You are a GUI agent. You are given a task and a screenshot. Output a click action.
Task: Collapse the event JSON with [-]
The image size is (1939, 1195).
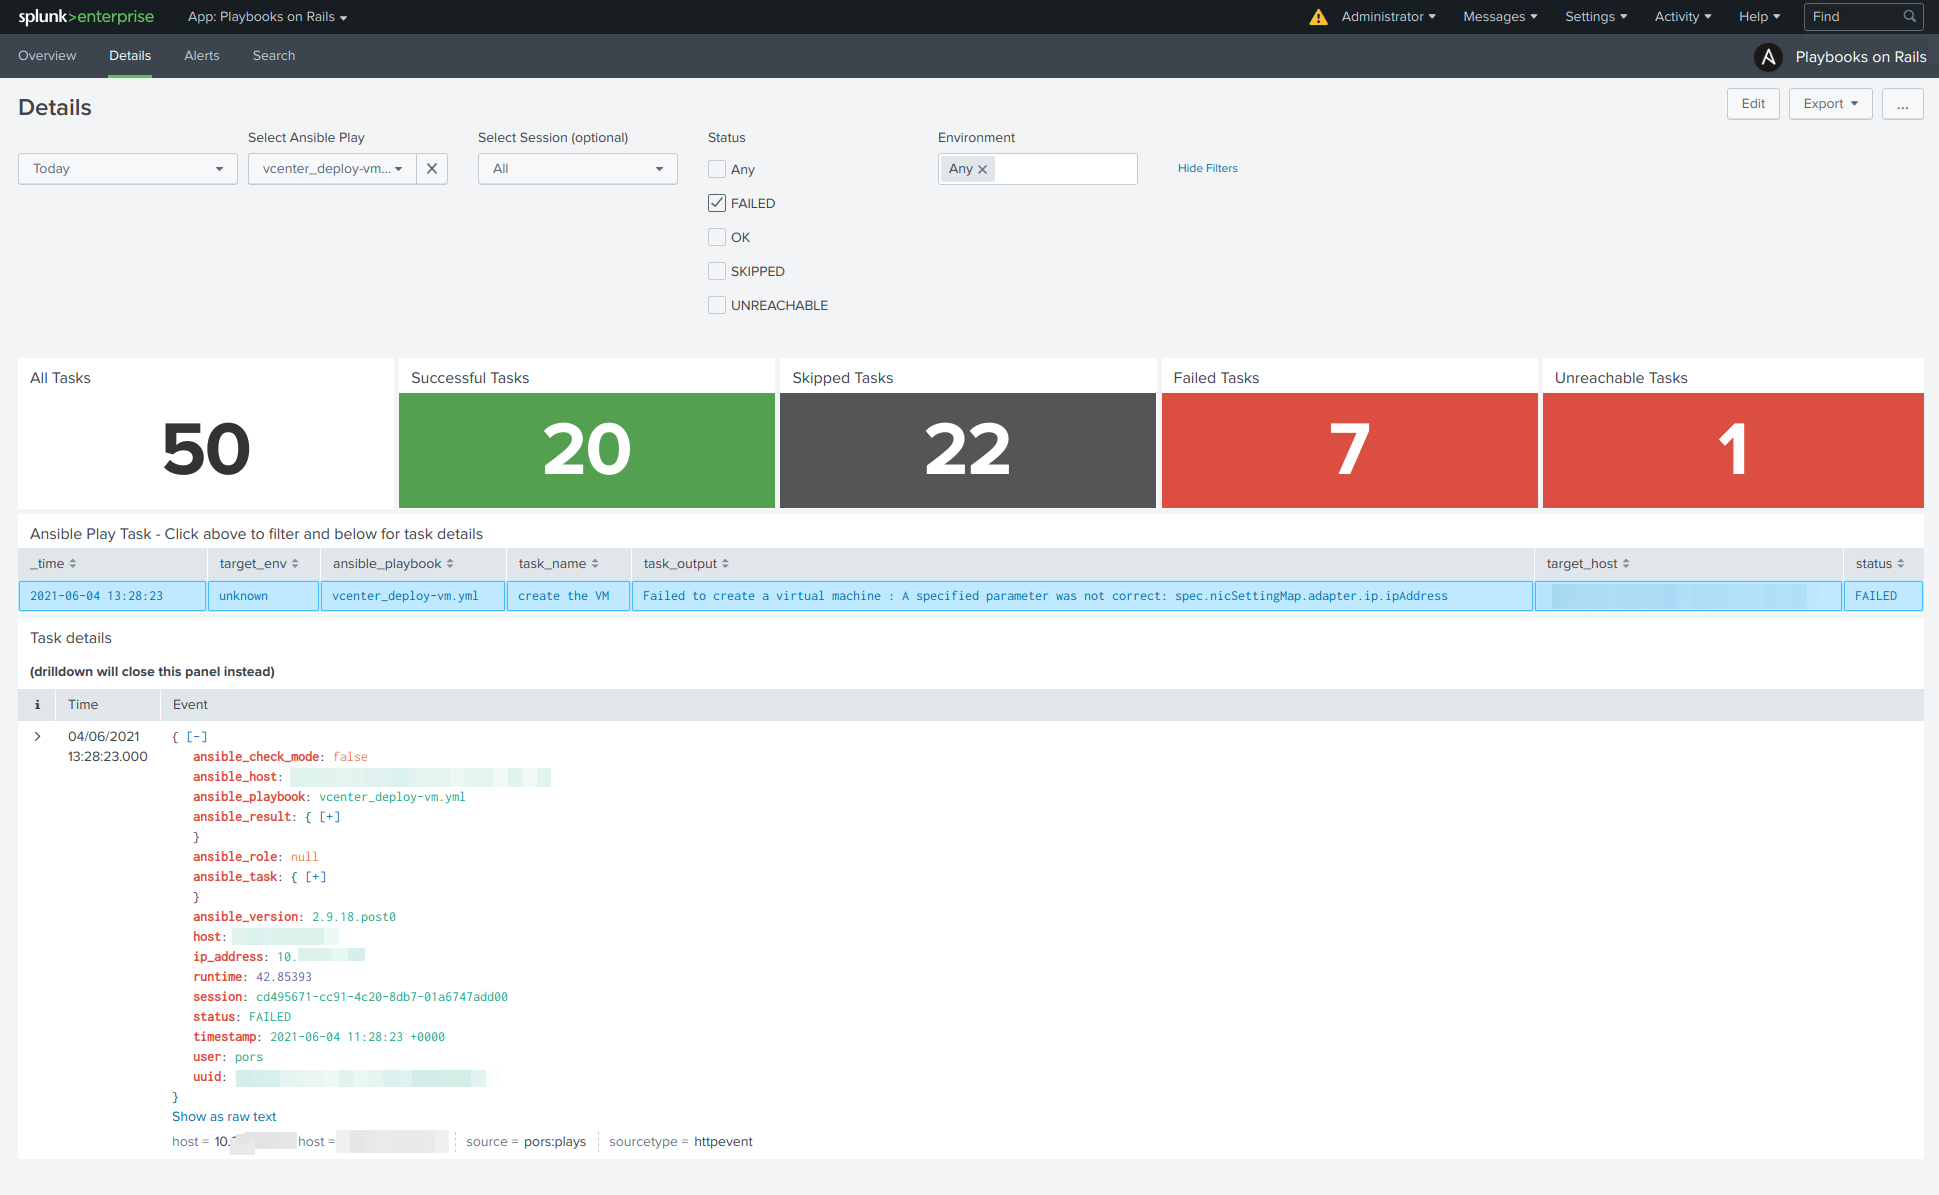tap(197, 737)
